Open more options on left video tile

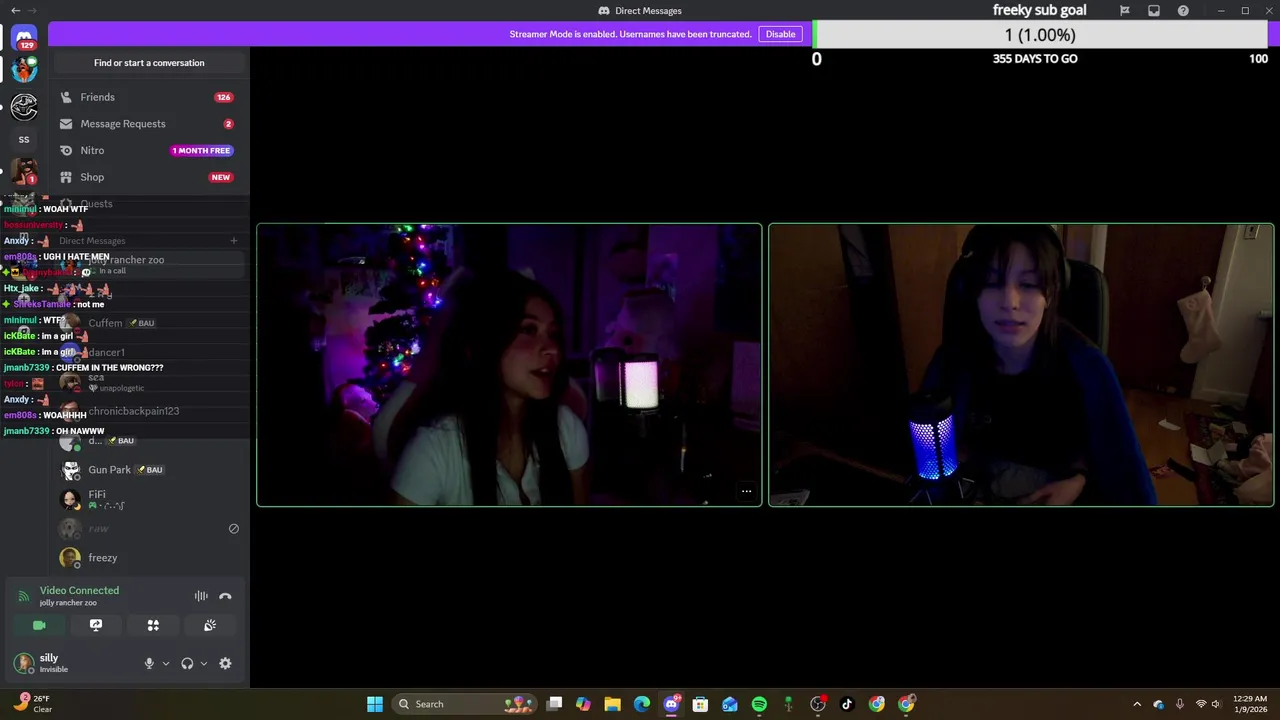tap(746, 491)
